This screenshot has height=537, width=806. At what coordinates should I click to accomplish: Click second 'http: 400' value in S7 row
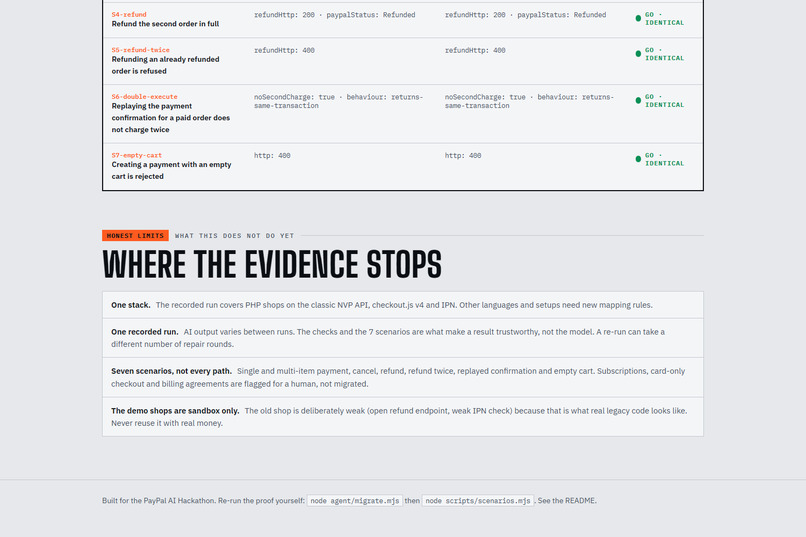tap(463, 156)
